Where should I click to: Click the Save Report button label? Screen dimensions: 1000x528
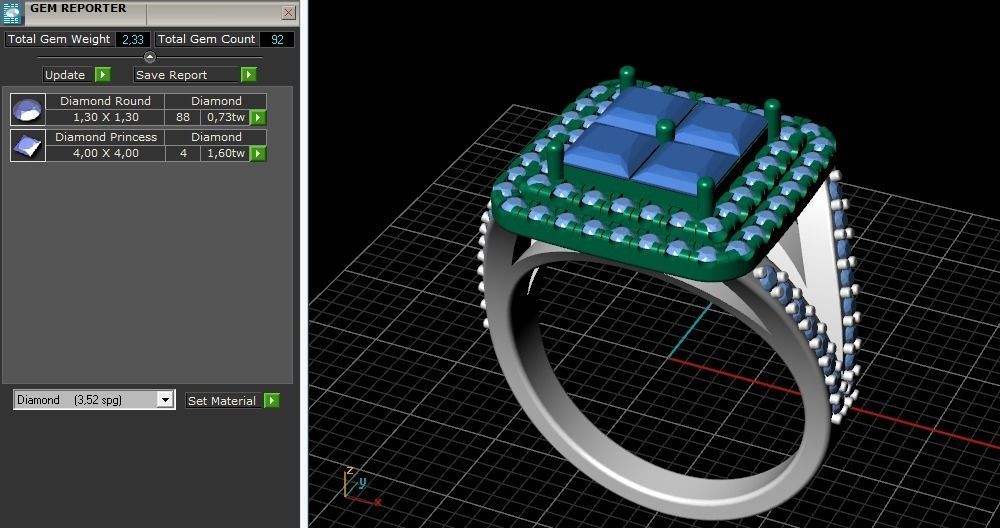[187, 75]
